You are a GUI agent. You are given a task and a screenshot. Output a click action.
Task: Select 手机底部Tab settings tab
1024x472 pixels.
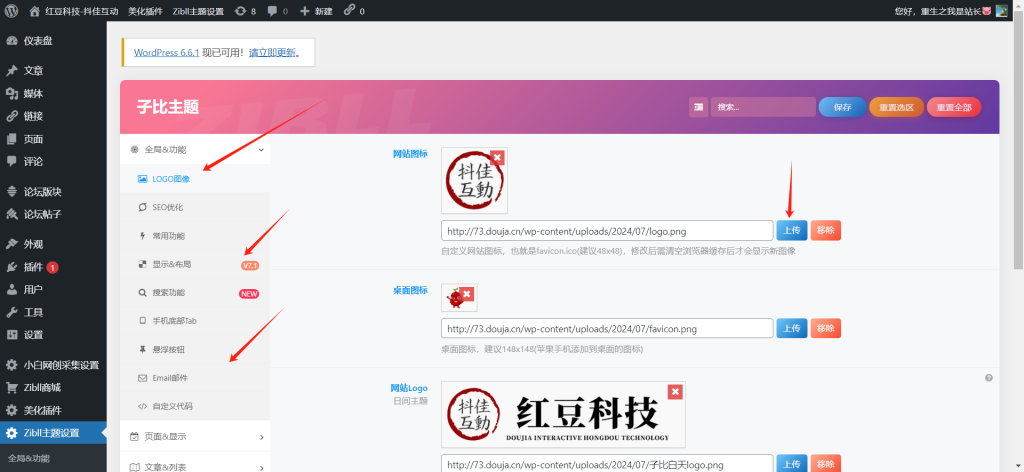pyautogui.click(x=195, y=321)
